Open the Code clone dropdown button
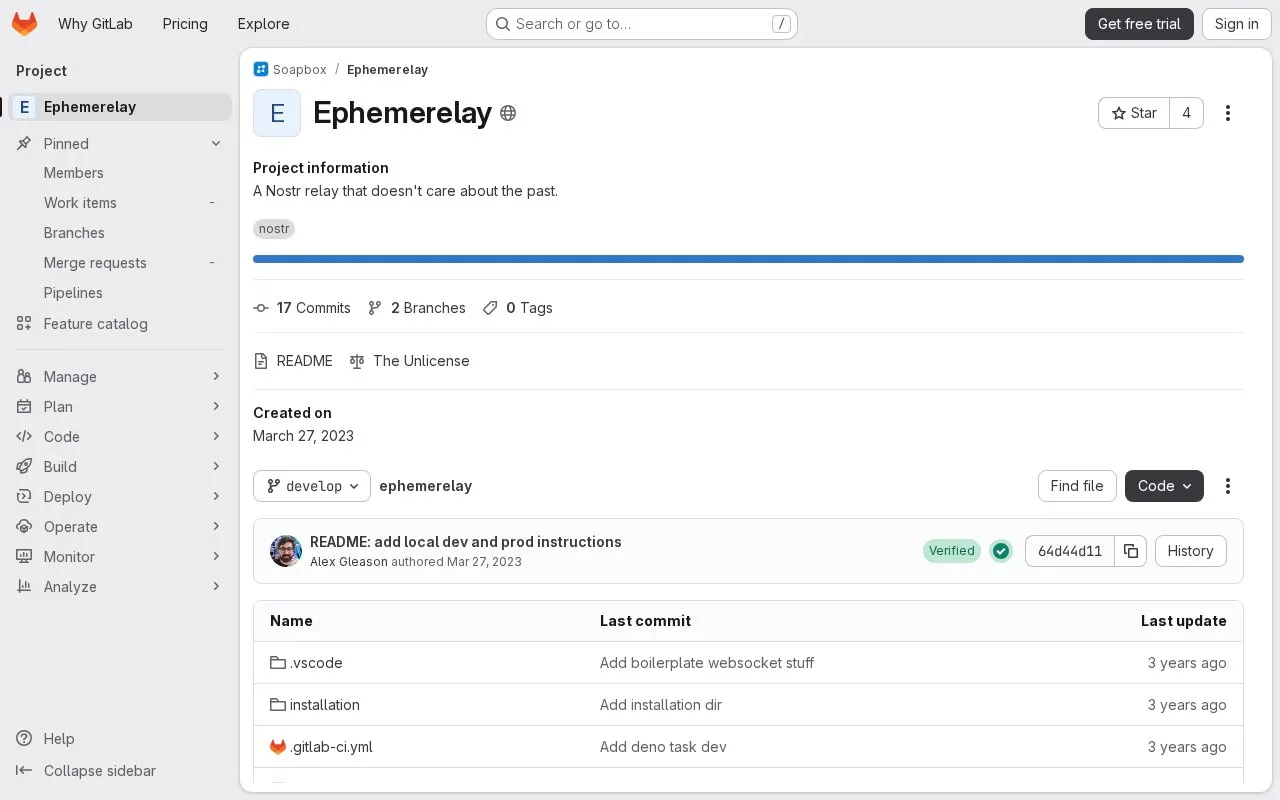The height and width of the screenshot is (800, 1280). 1164,486
